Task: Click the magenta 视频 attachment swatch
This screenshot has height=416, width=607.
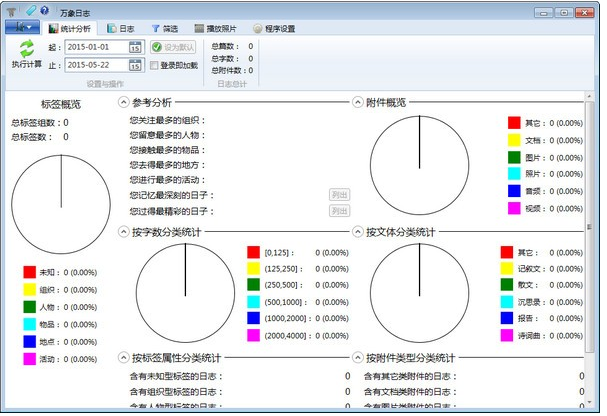Action: 514,208
